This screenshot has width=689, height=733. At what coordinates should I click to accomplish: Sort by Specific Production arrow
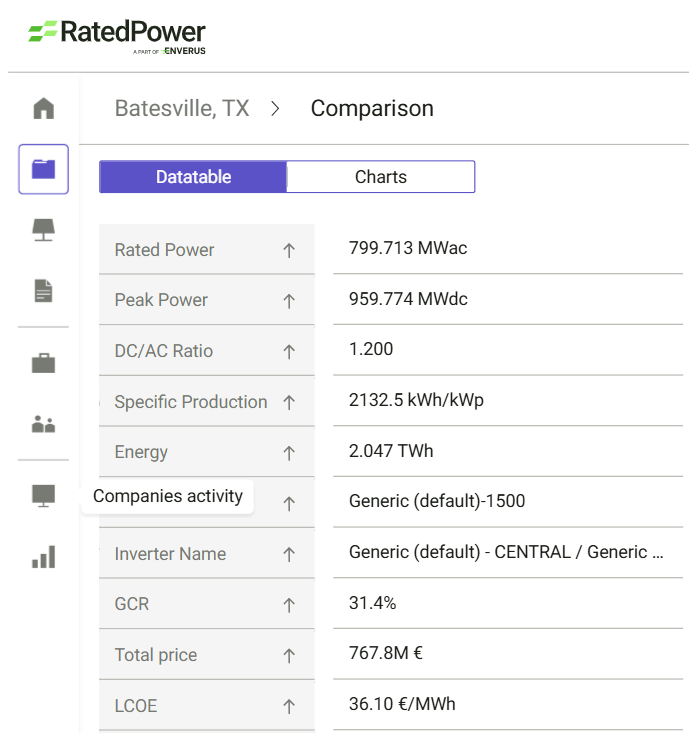coord(289,403)
